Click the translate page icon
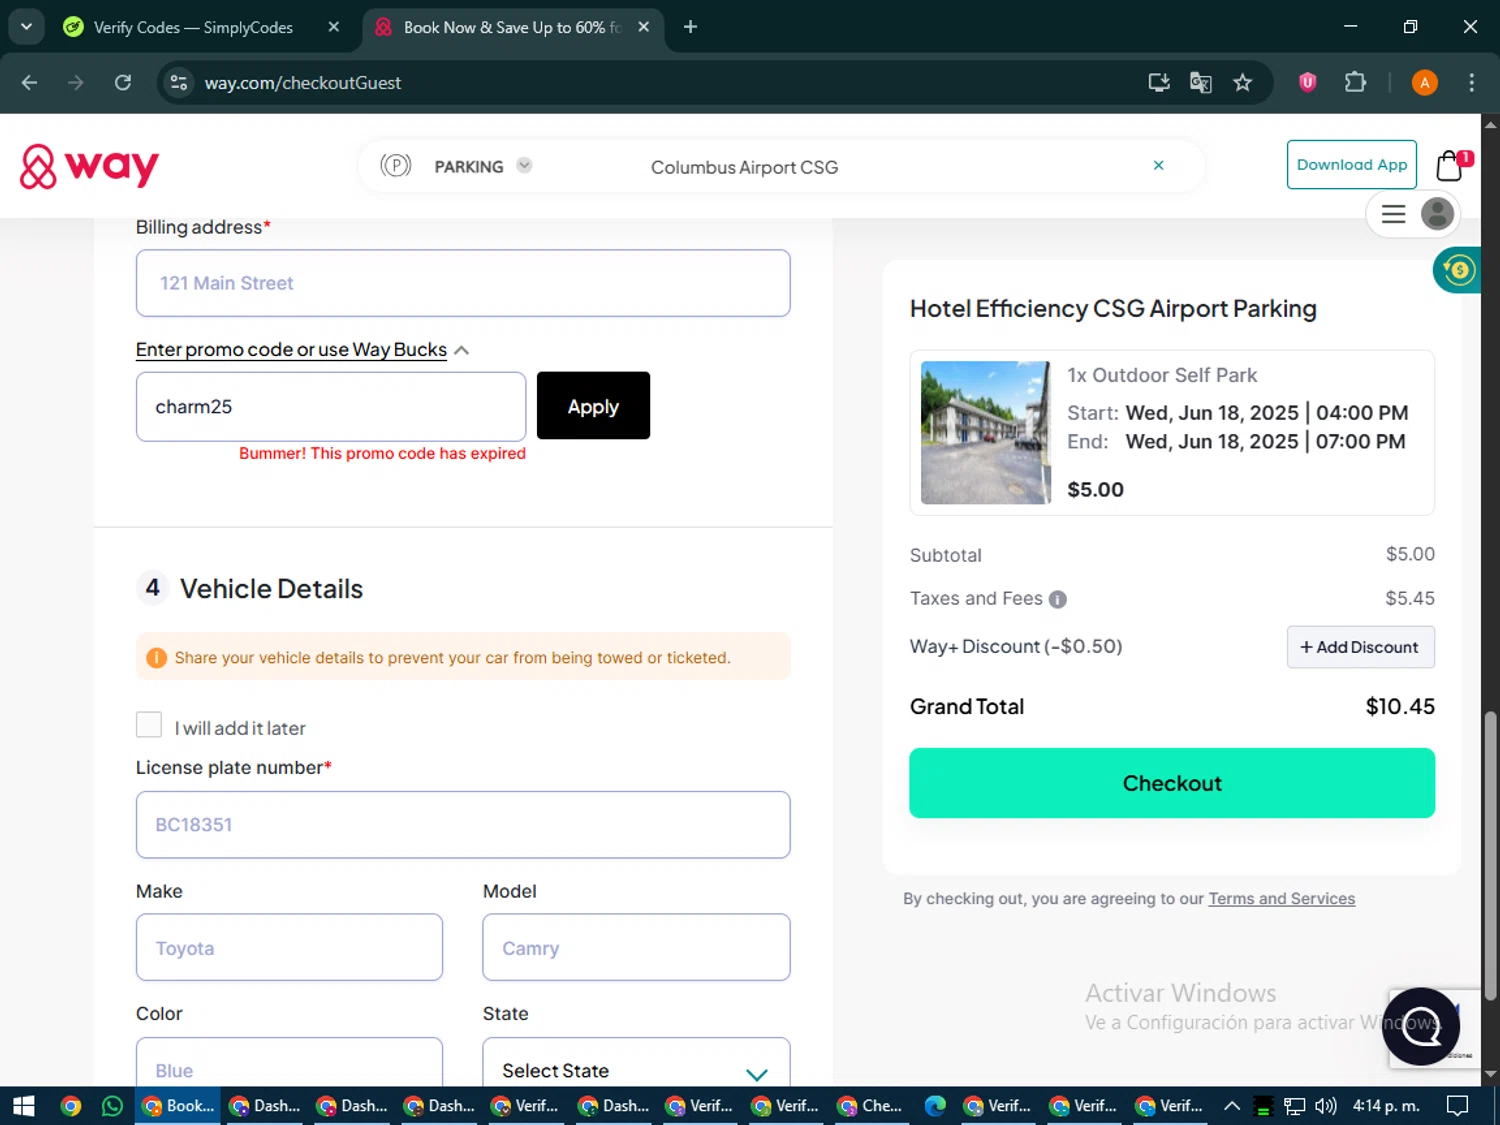This screenshot has height=1125, width=1500. [1200, 83]
